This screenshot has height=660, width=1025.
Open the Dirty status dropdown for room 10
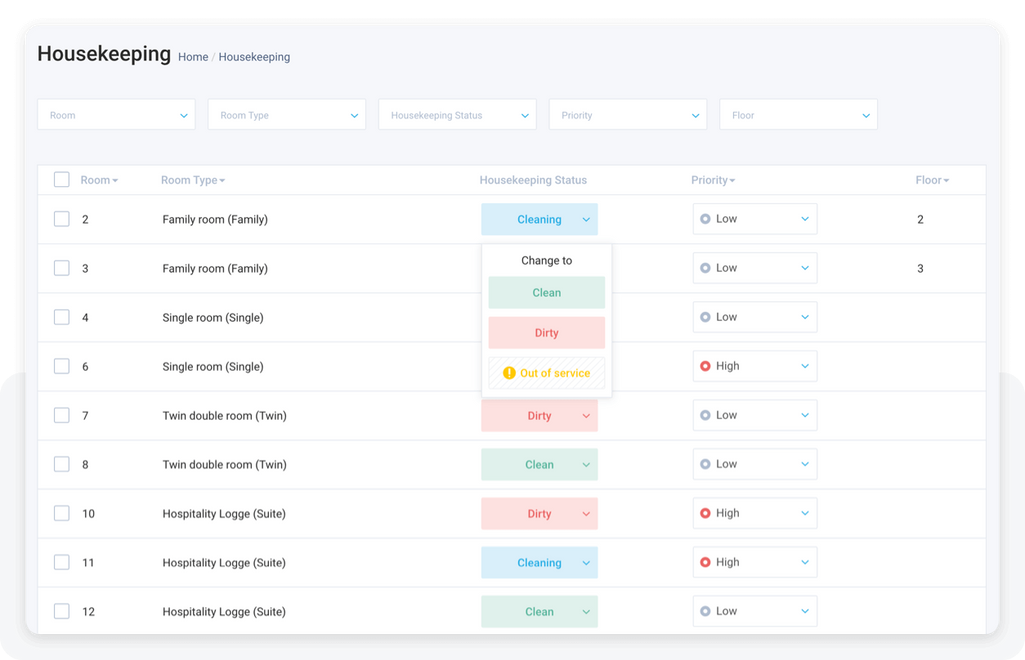539,514
